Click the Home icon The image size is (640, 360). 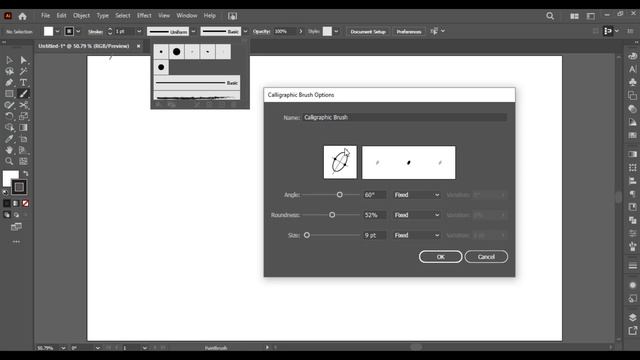pos(22,16)
